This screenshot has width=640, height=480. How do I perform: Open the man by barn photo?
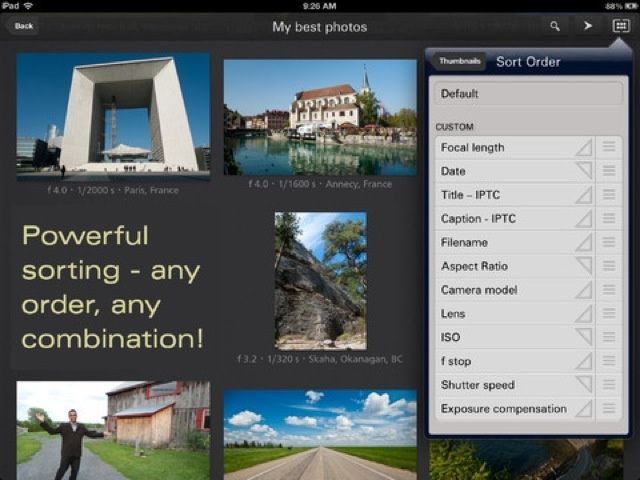point(113,430)
